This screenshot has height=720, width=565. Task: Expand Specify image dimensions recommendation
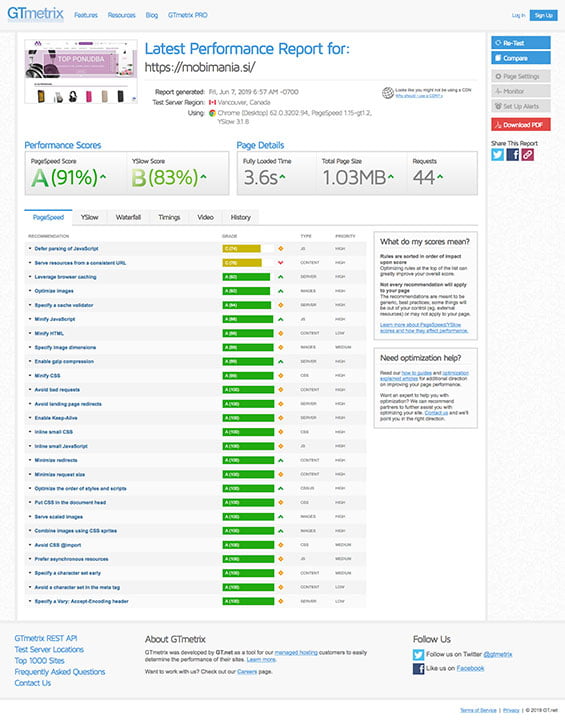pyautogui.click(x=65, y=347)
